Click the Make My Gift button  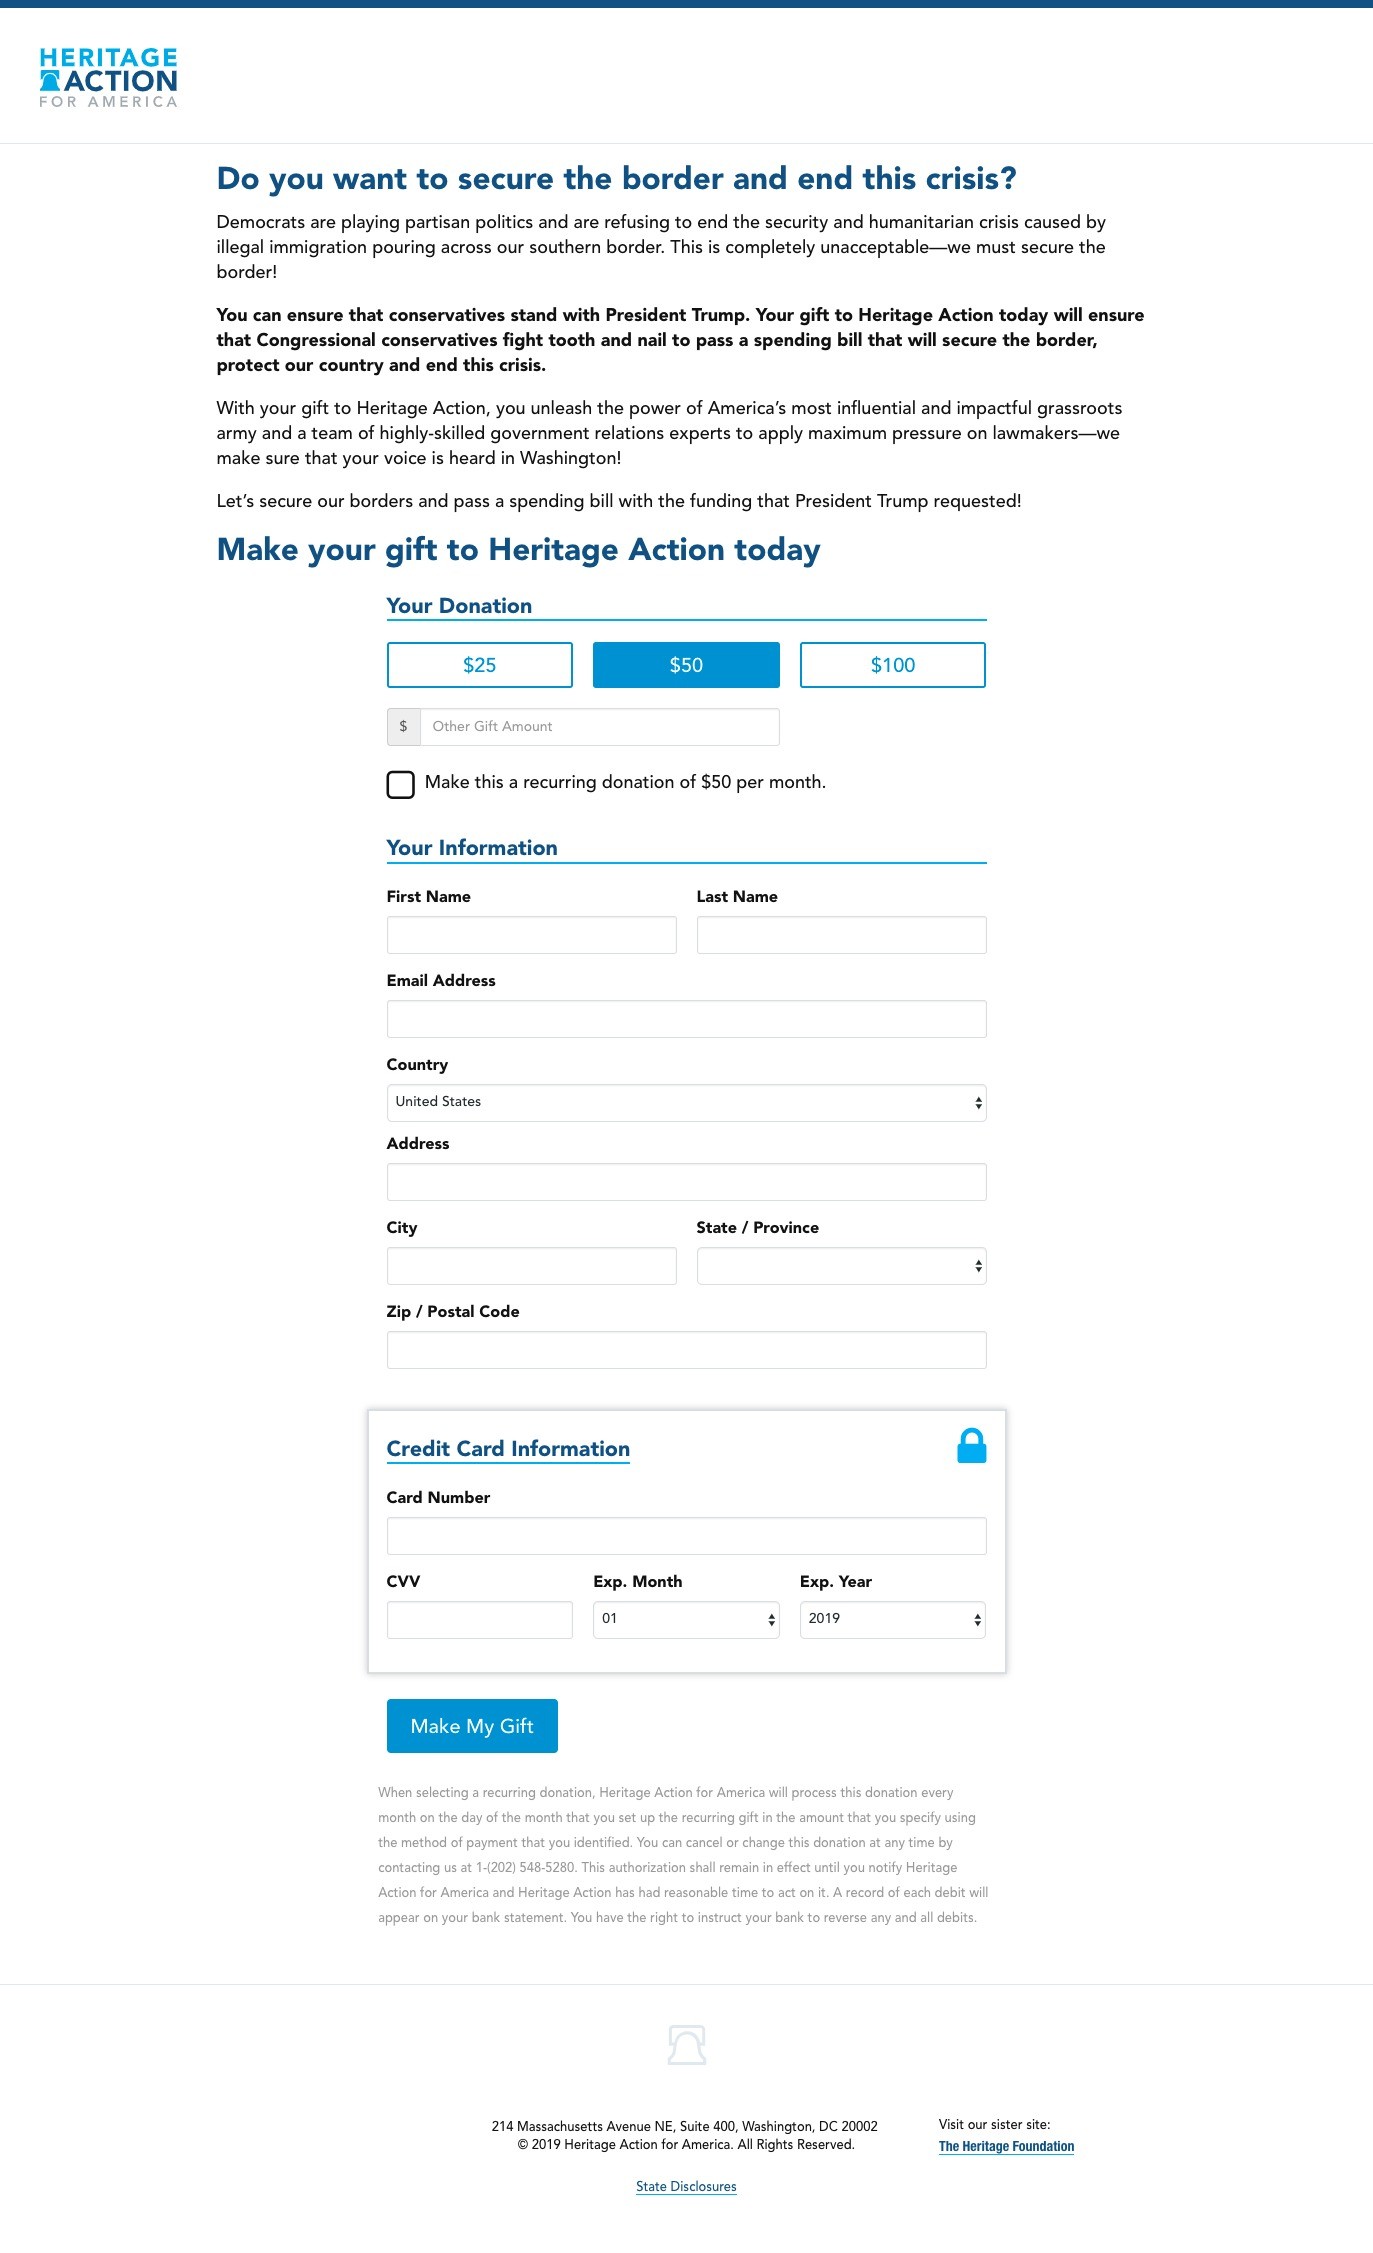point(471,1725)
